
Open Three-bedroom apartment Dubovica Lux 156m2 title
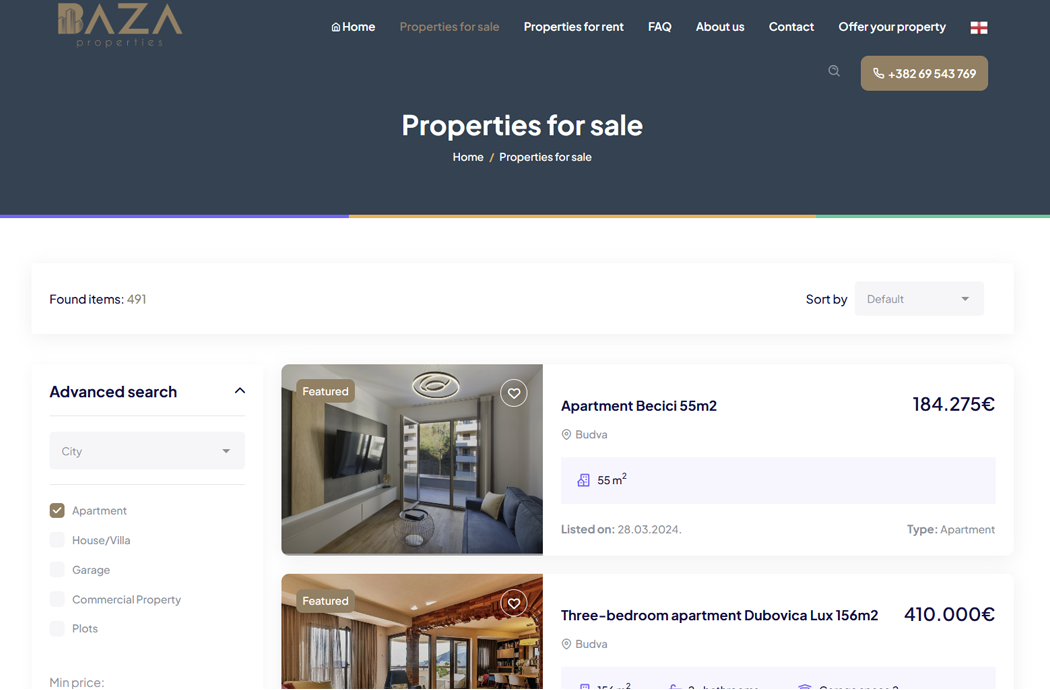(x=719, y=616)
